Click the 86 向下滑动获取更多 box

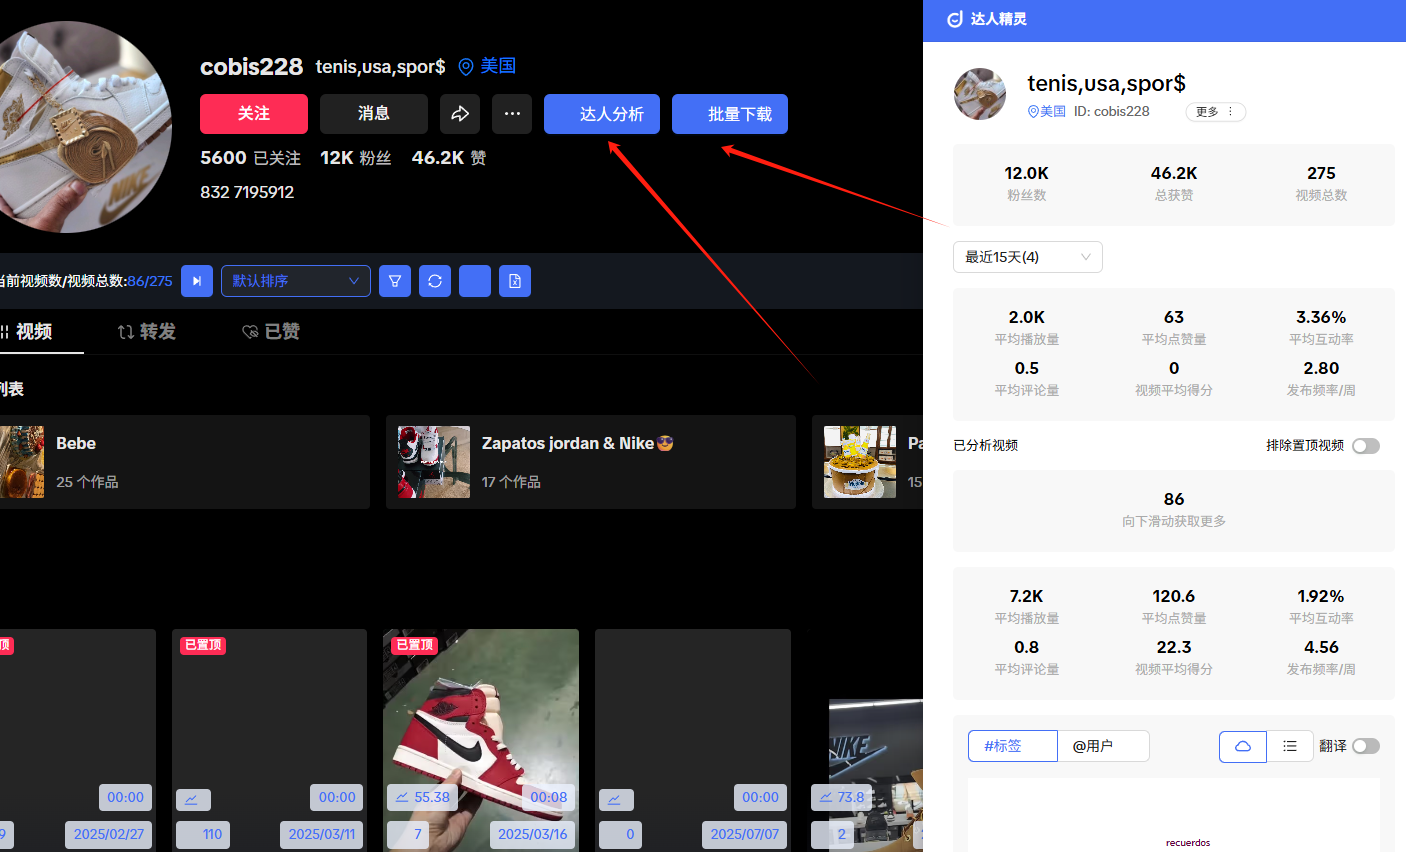click(x=1174, y=510)
